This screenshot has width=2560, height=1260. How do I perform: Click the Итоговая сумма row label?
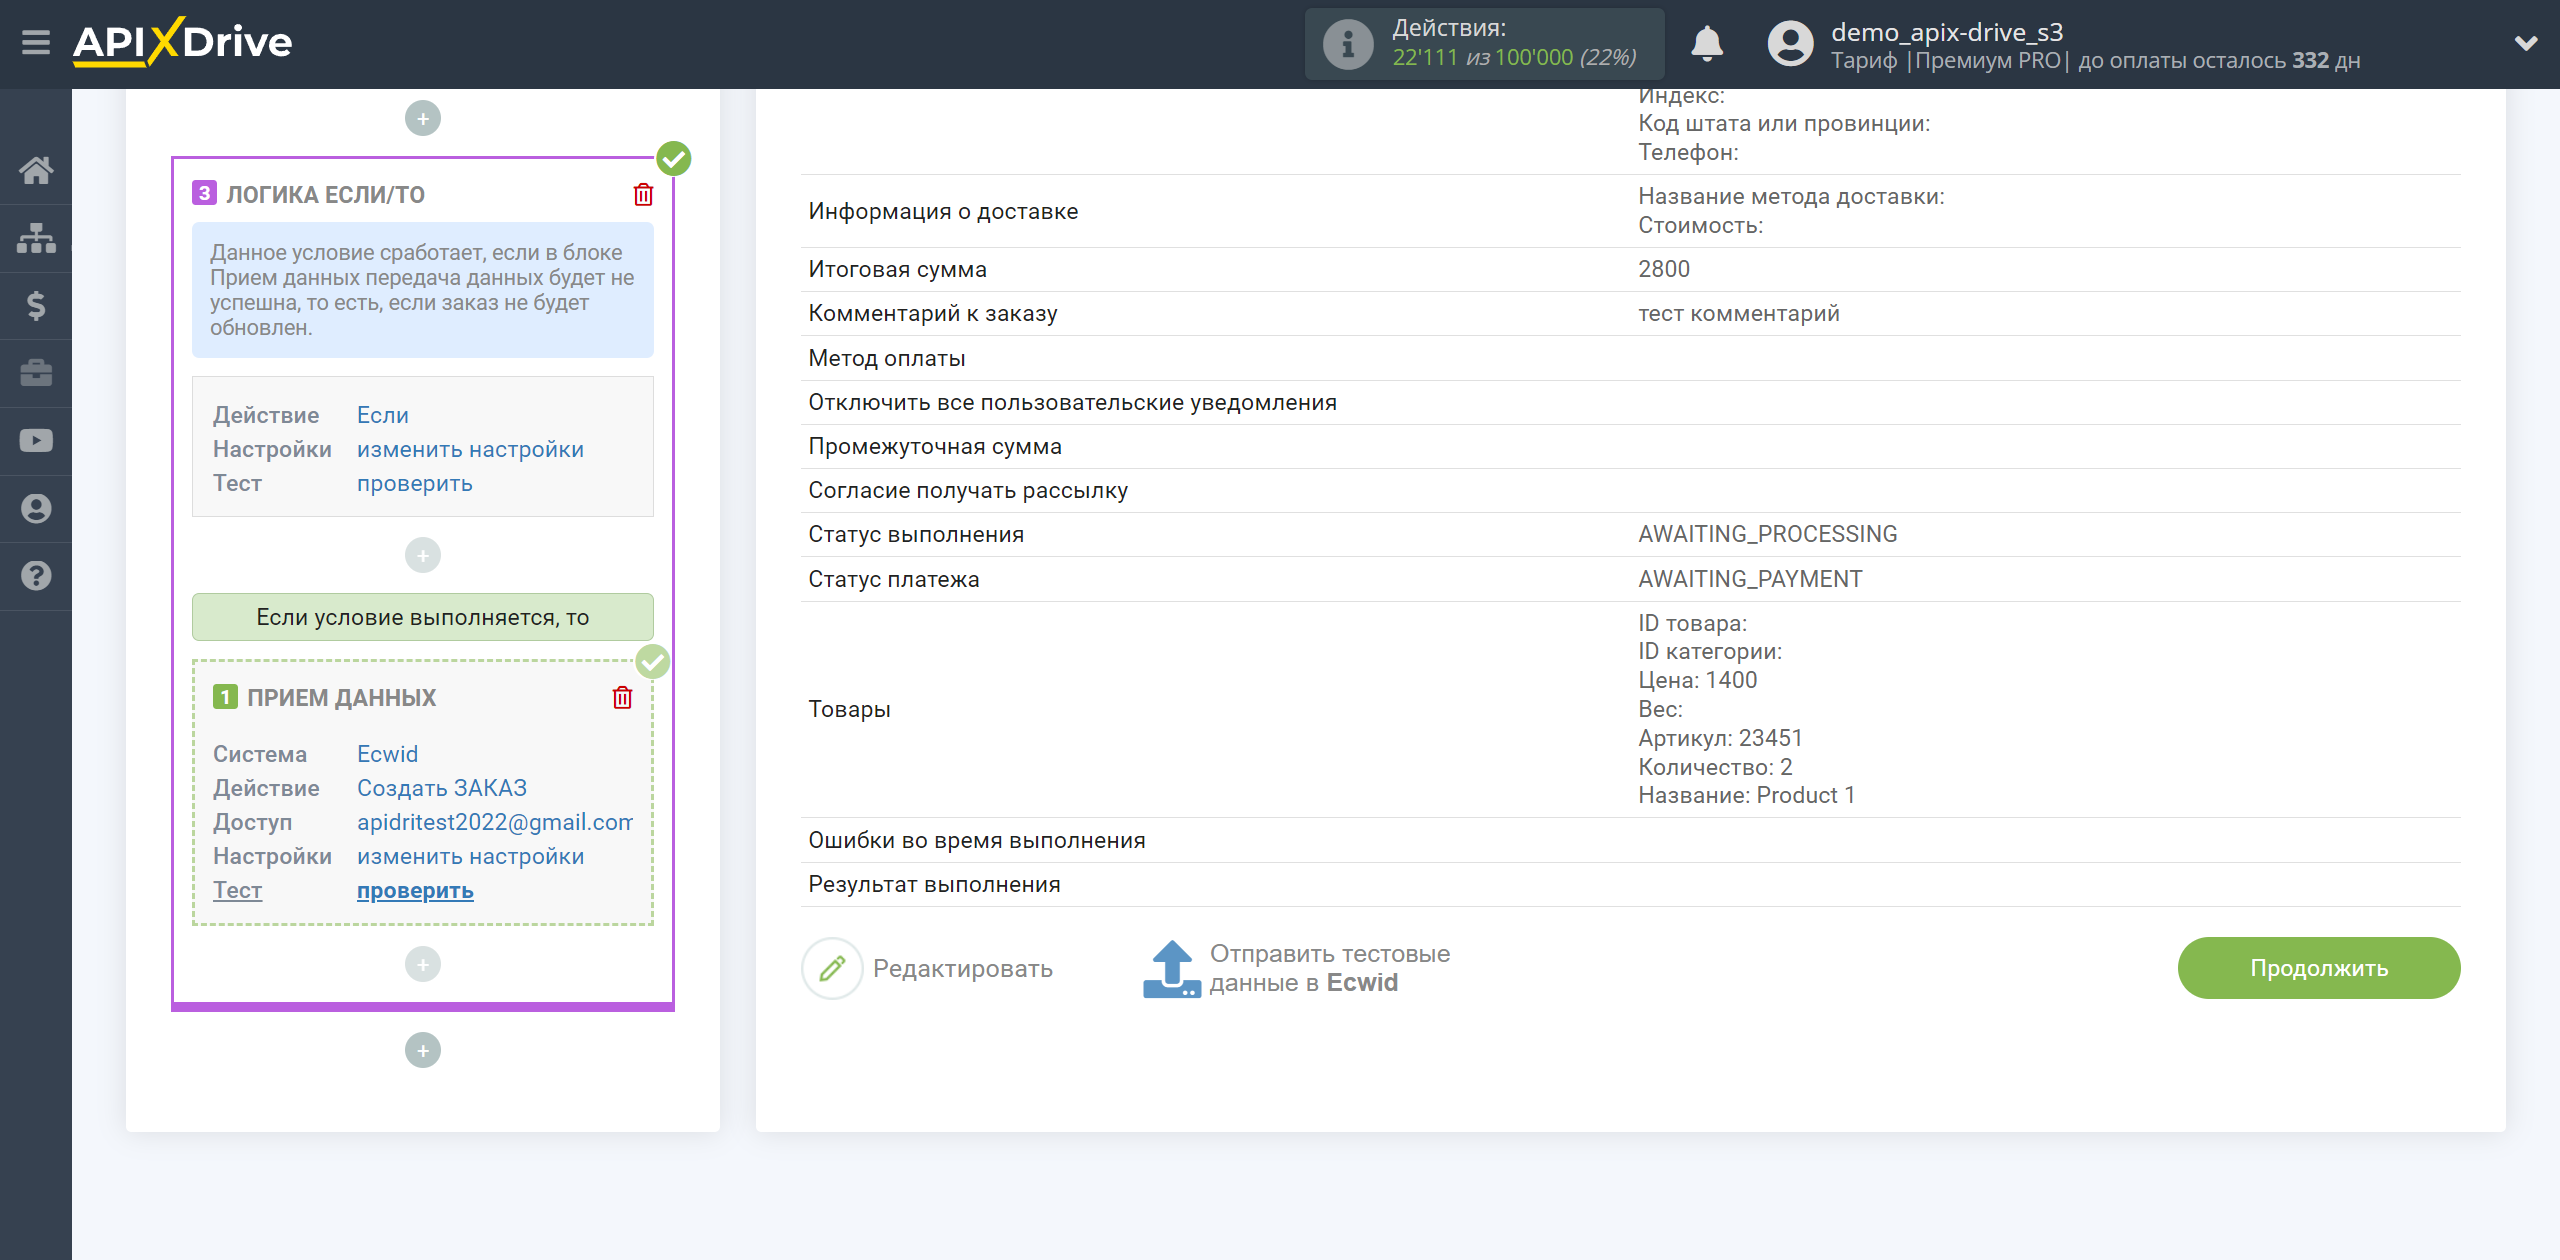coord(898,269)
